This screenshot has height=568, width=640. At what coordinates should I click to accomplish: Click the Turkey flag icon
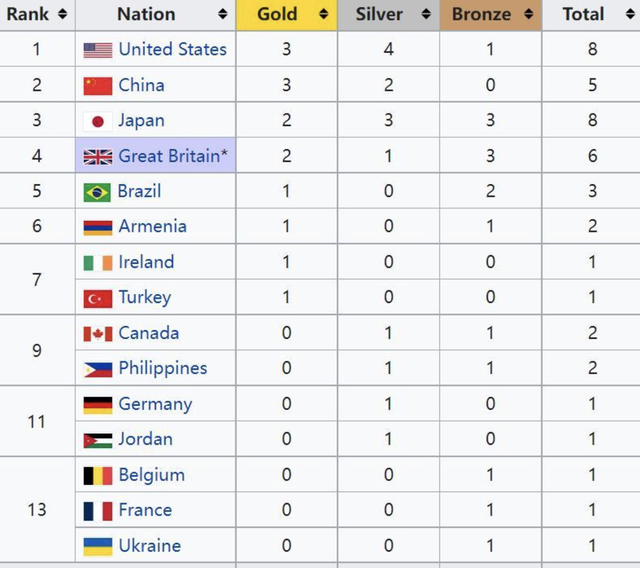click(98, 299)
